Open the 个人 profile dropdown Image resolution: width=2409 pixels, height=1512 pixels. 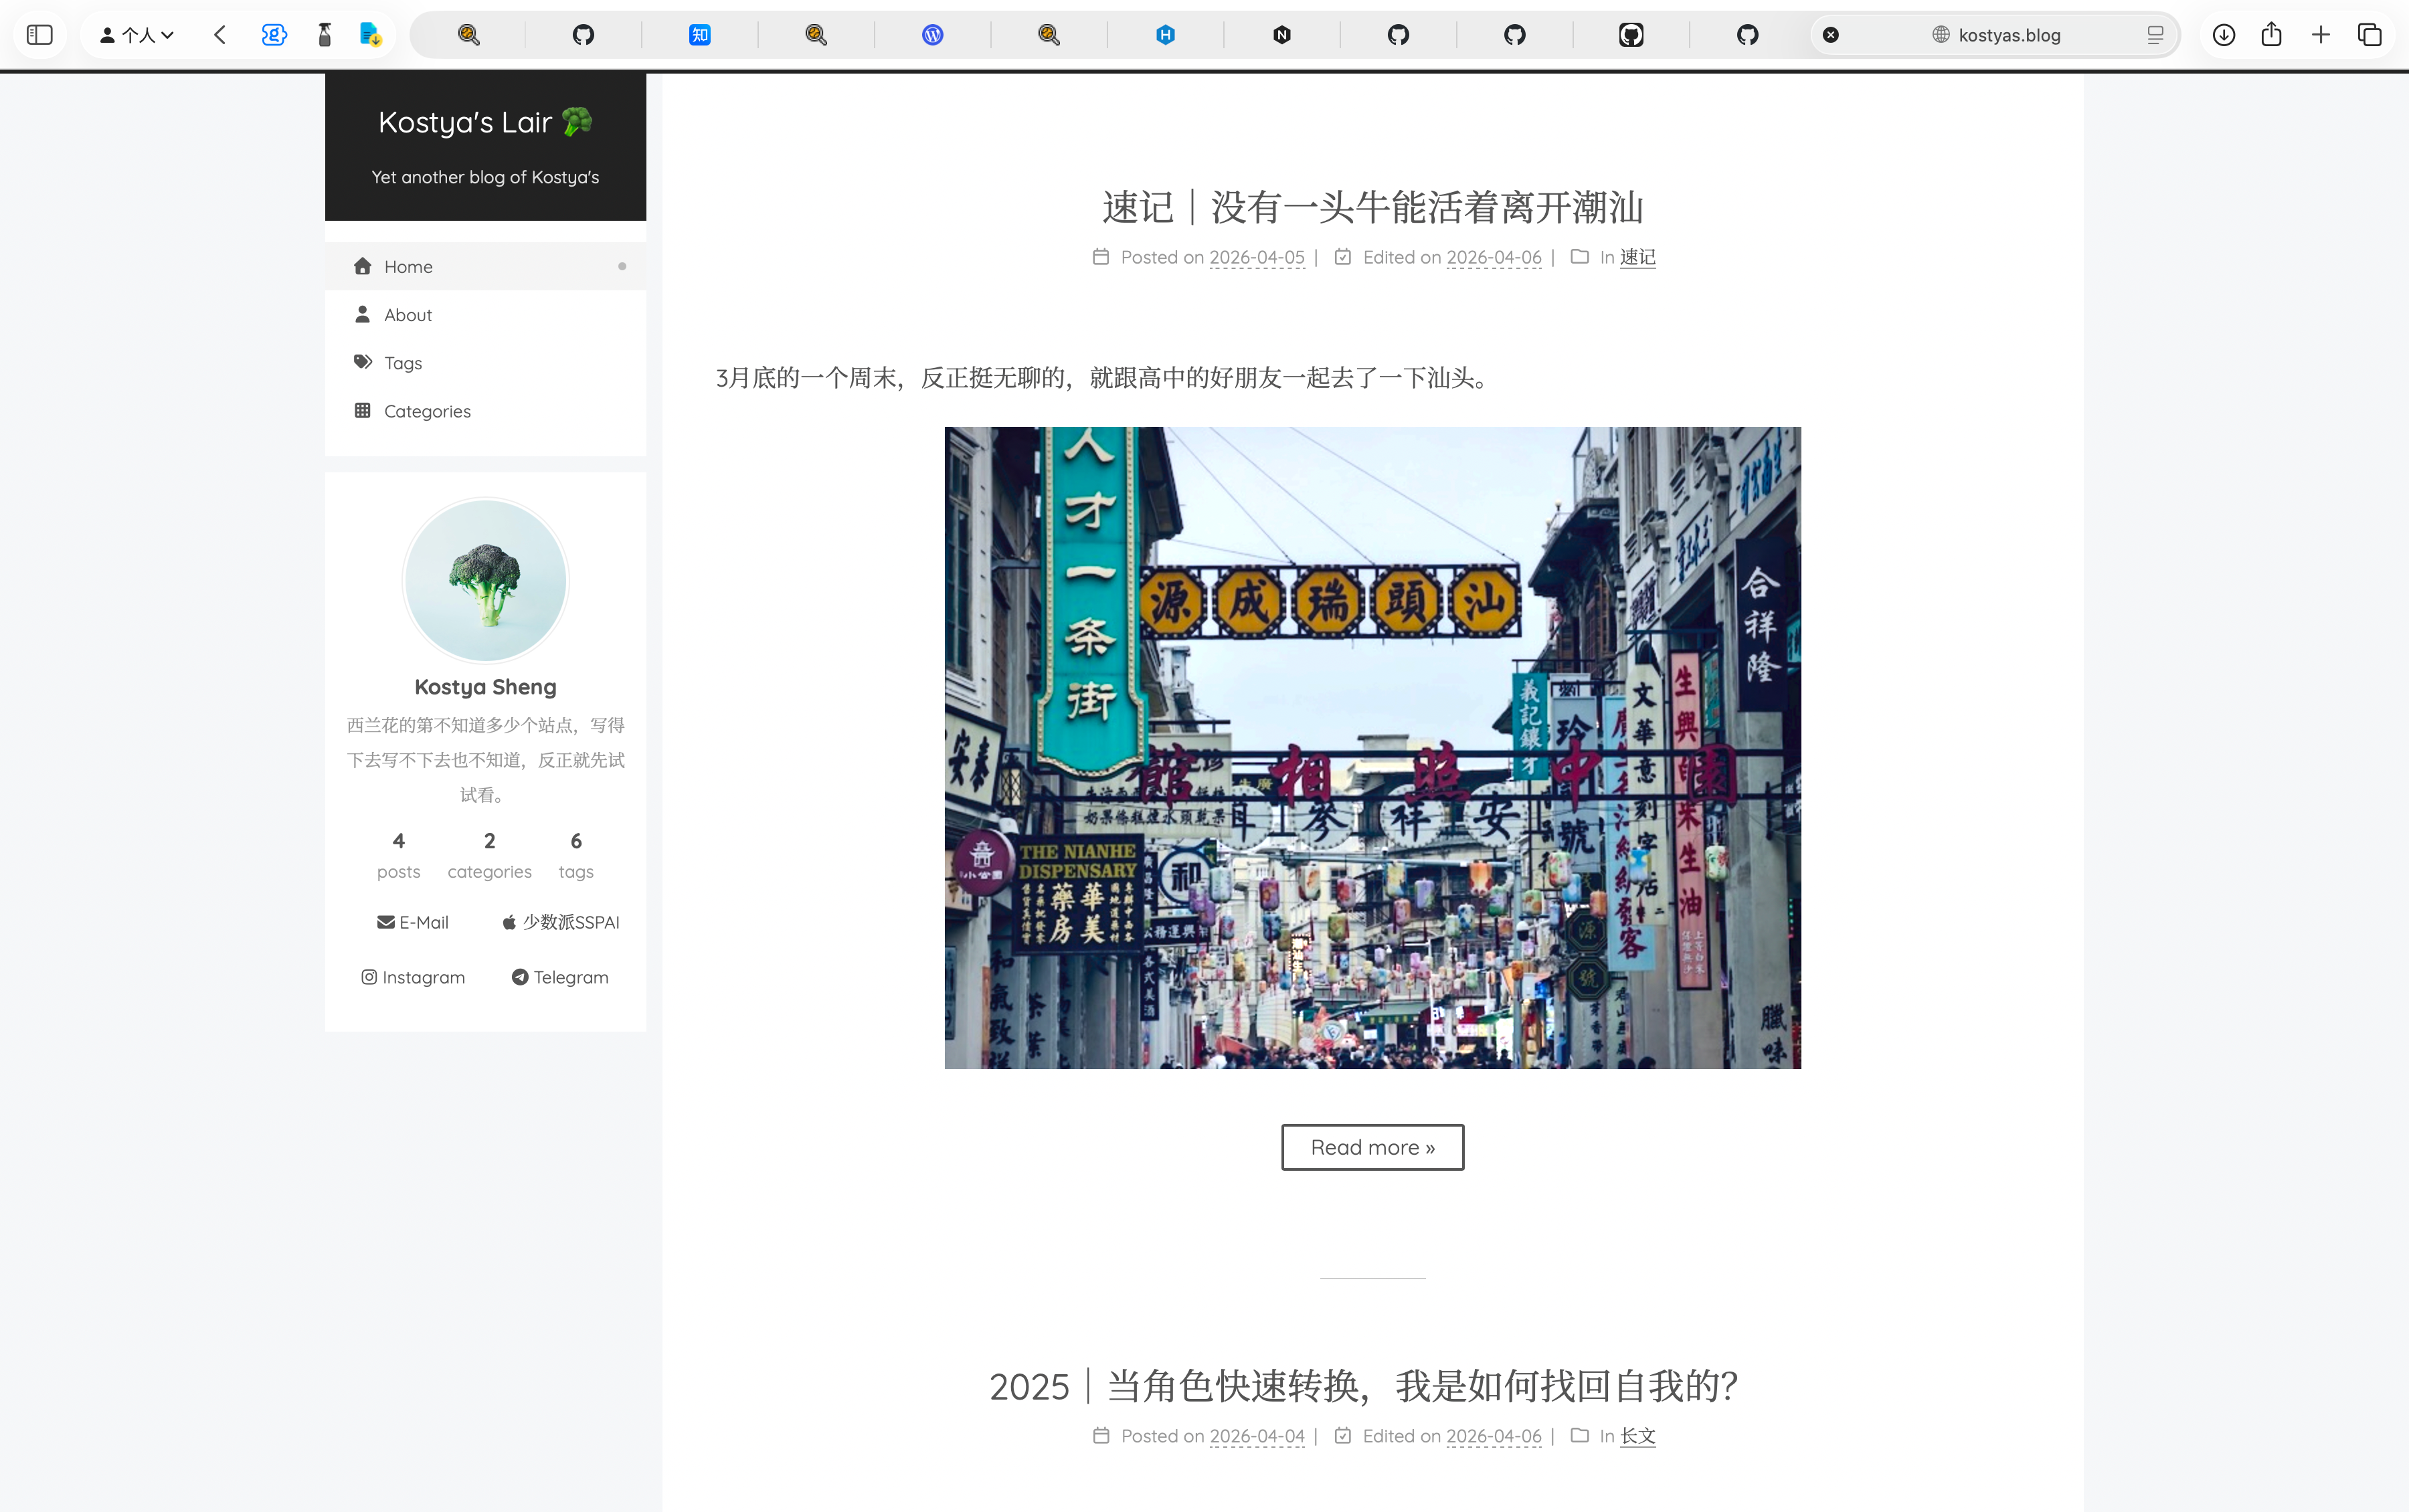tap(137, 35)
